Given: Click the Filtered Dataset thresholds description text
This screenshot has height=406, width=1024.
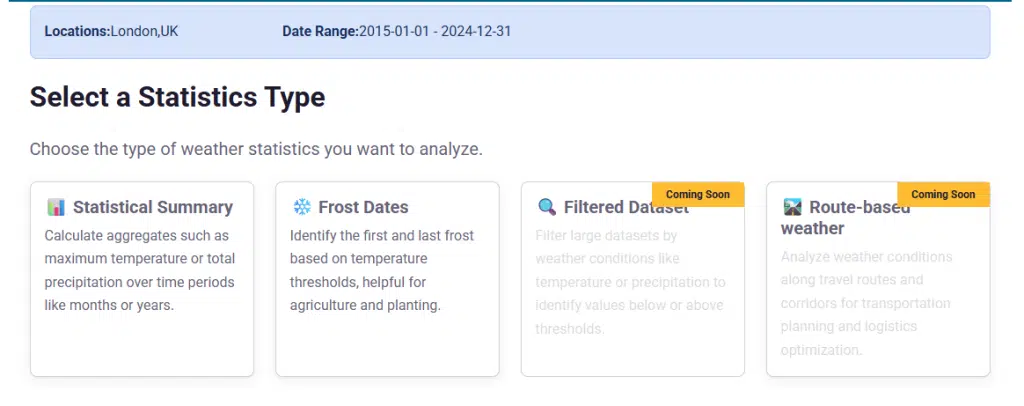Looking at the screenshot, I should point(630,282).
